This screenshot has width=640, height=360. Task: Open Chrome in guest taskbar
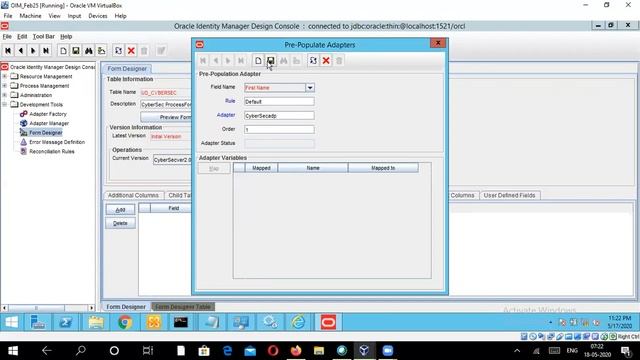pos(125,322)
